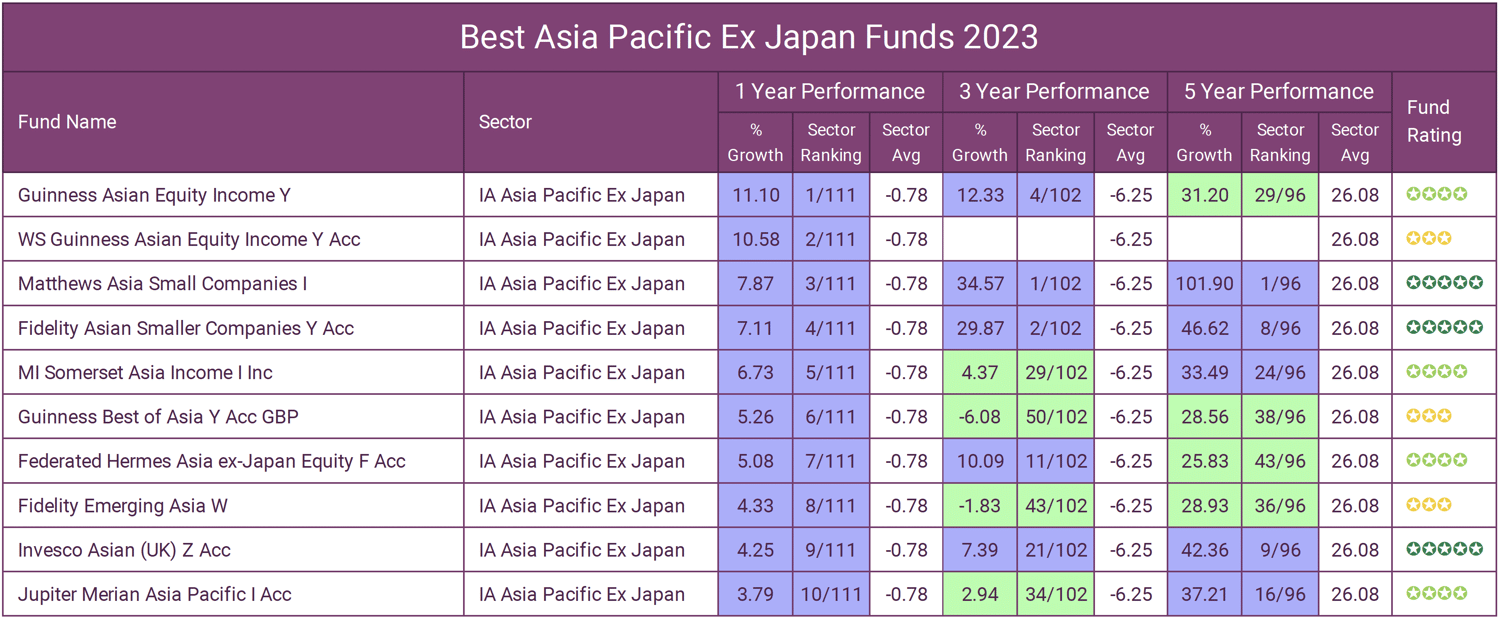Select the 3 Year Performance column header

point(1054,92)
